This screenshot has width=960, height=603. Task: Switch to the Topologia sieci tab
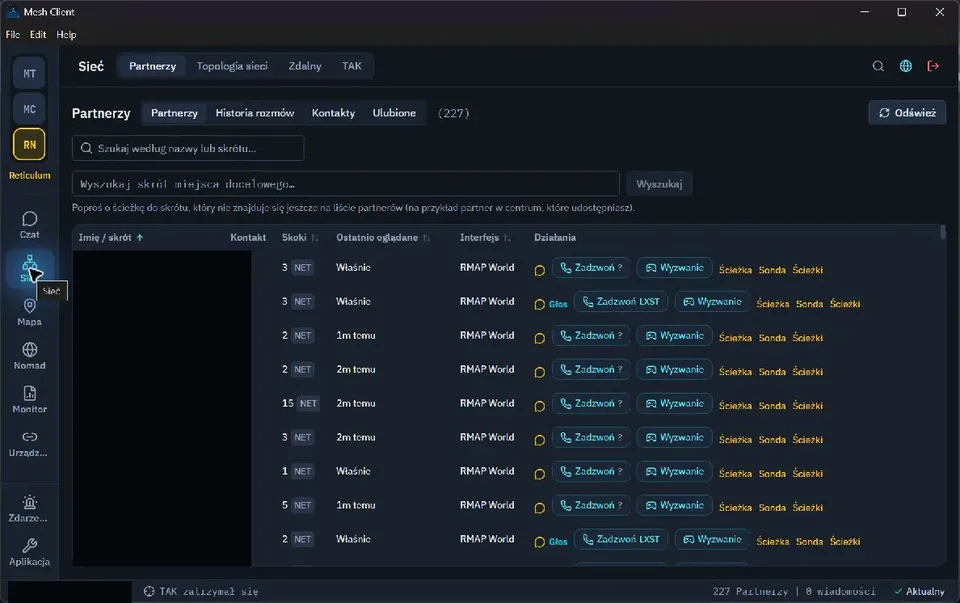point(232,66)
